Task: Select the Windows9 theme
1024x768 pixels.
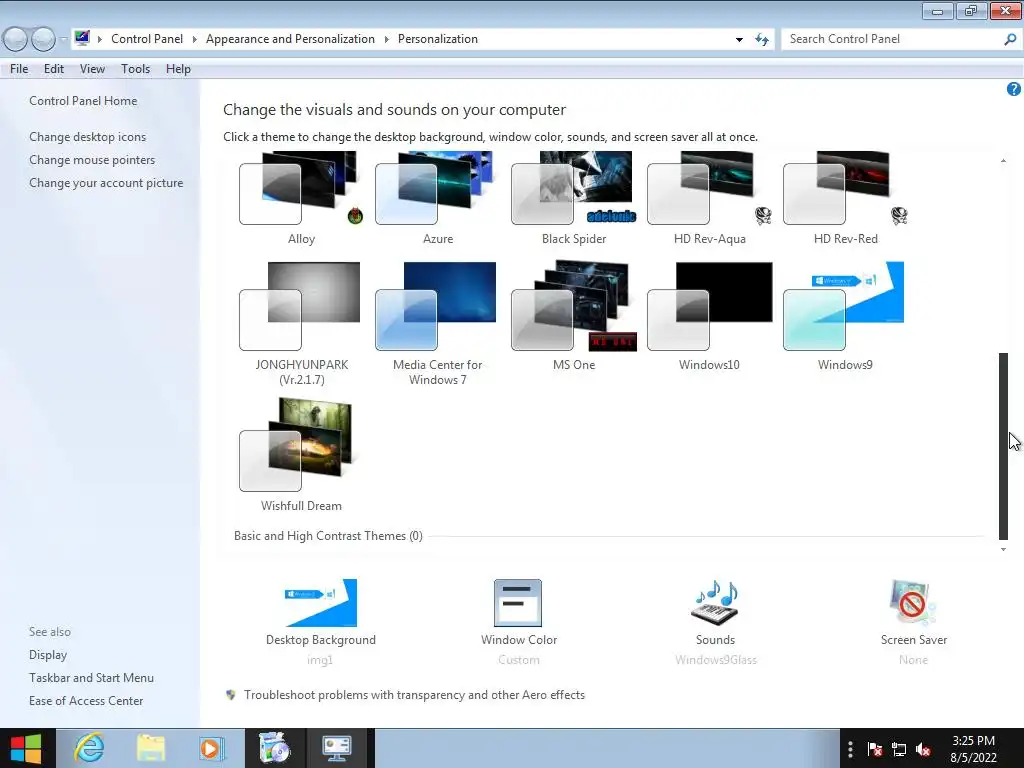Action: point(845,317)
